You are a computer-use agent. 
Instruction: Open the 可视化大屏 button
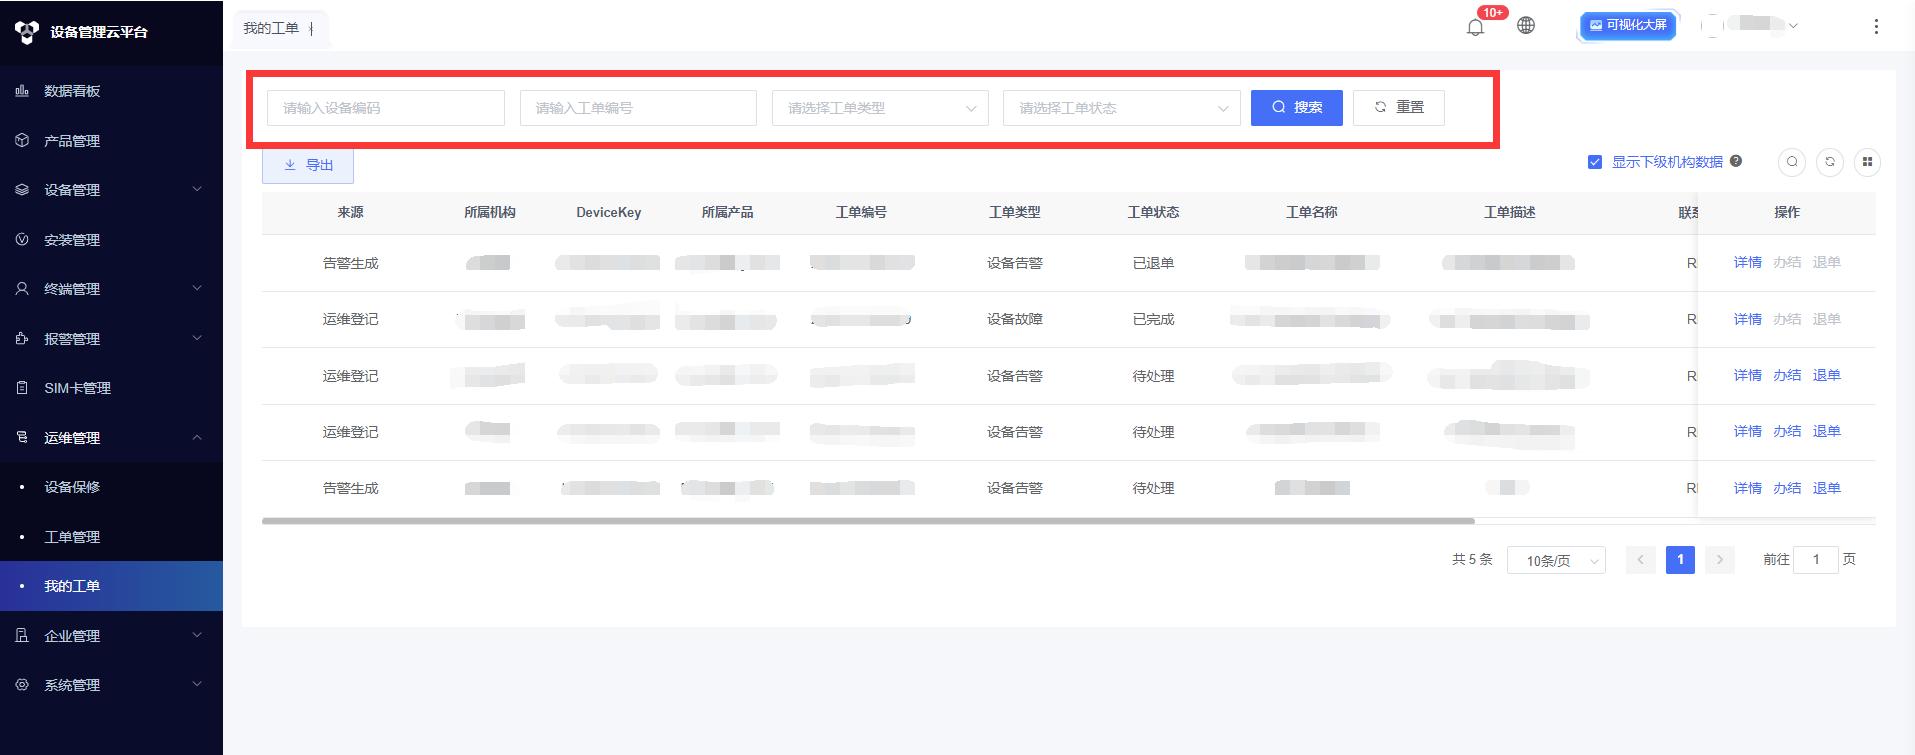[x=1628, y=25]
